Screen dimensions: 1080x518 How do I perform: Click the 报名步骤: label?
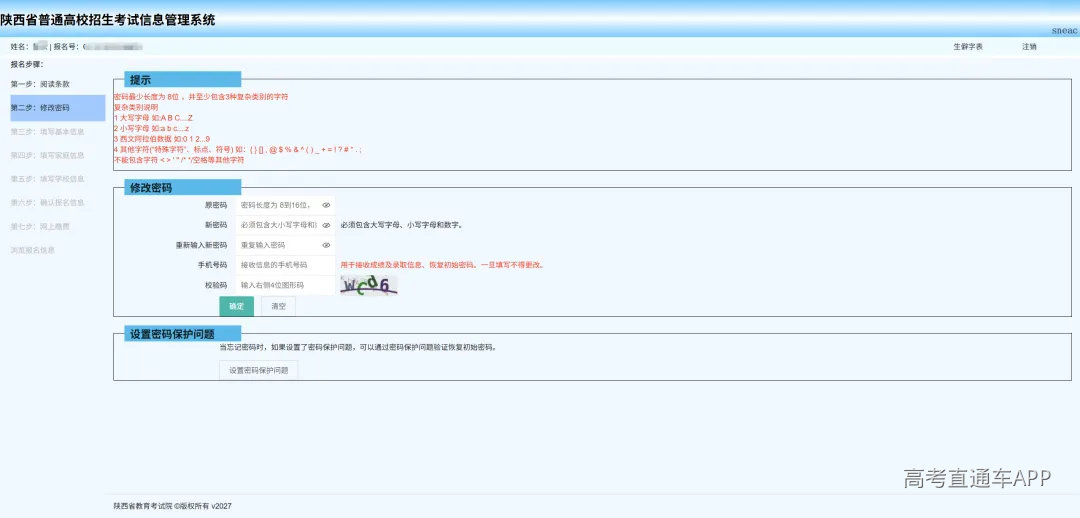[27, 65]
